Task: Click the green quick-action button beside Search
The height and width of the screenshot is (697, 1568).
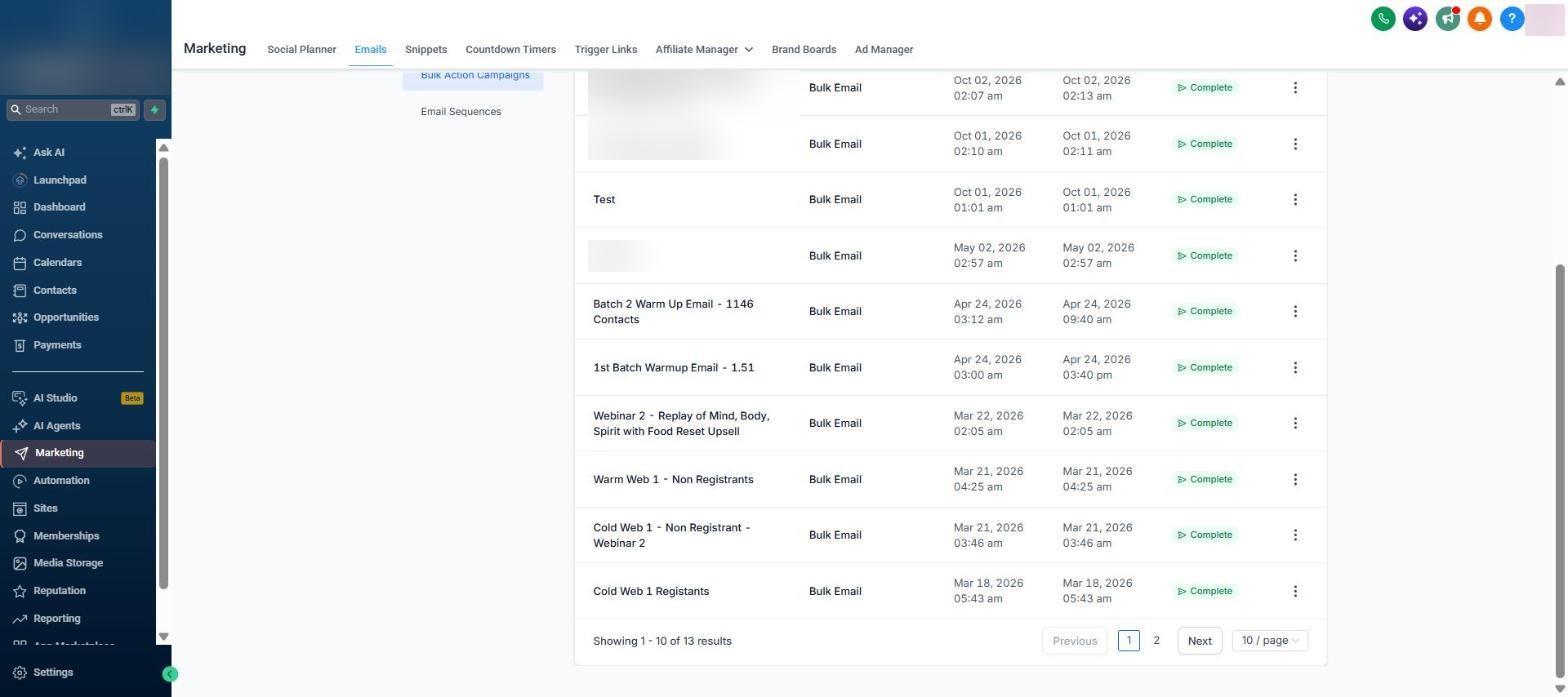Action: [155, 110]
